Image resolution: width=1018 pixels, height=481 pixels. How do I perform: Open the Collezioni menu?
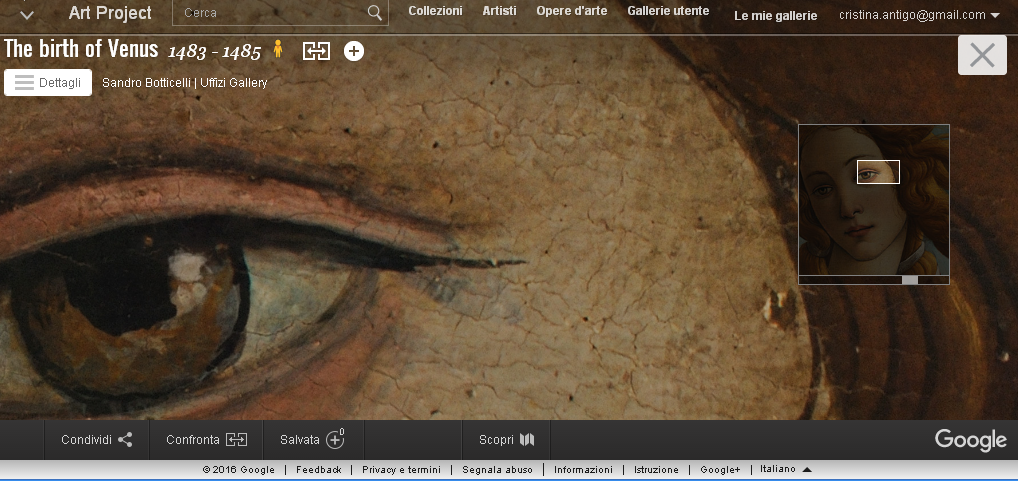coord(435,11)
